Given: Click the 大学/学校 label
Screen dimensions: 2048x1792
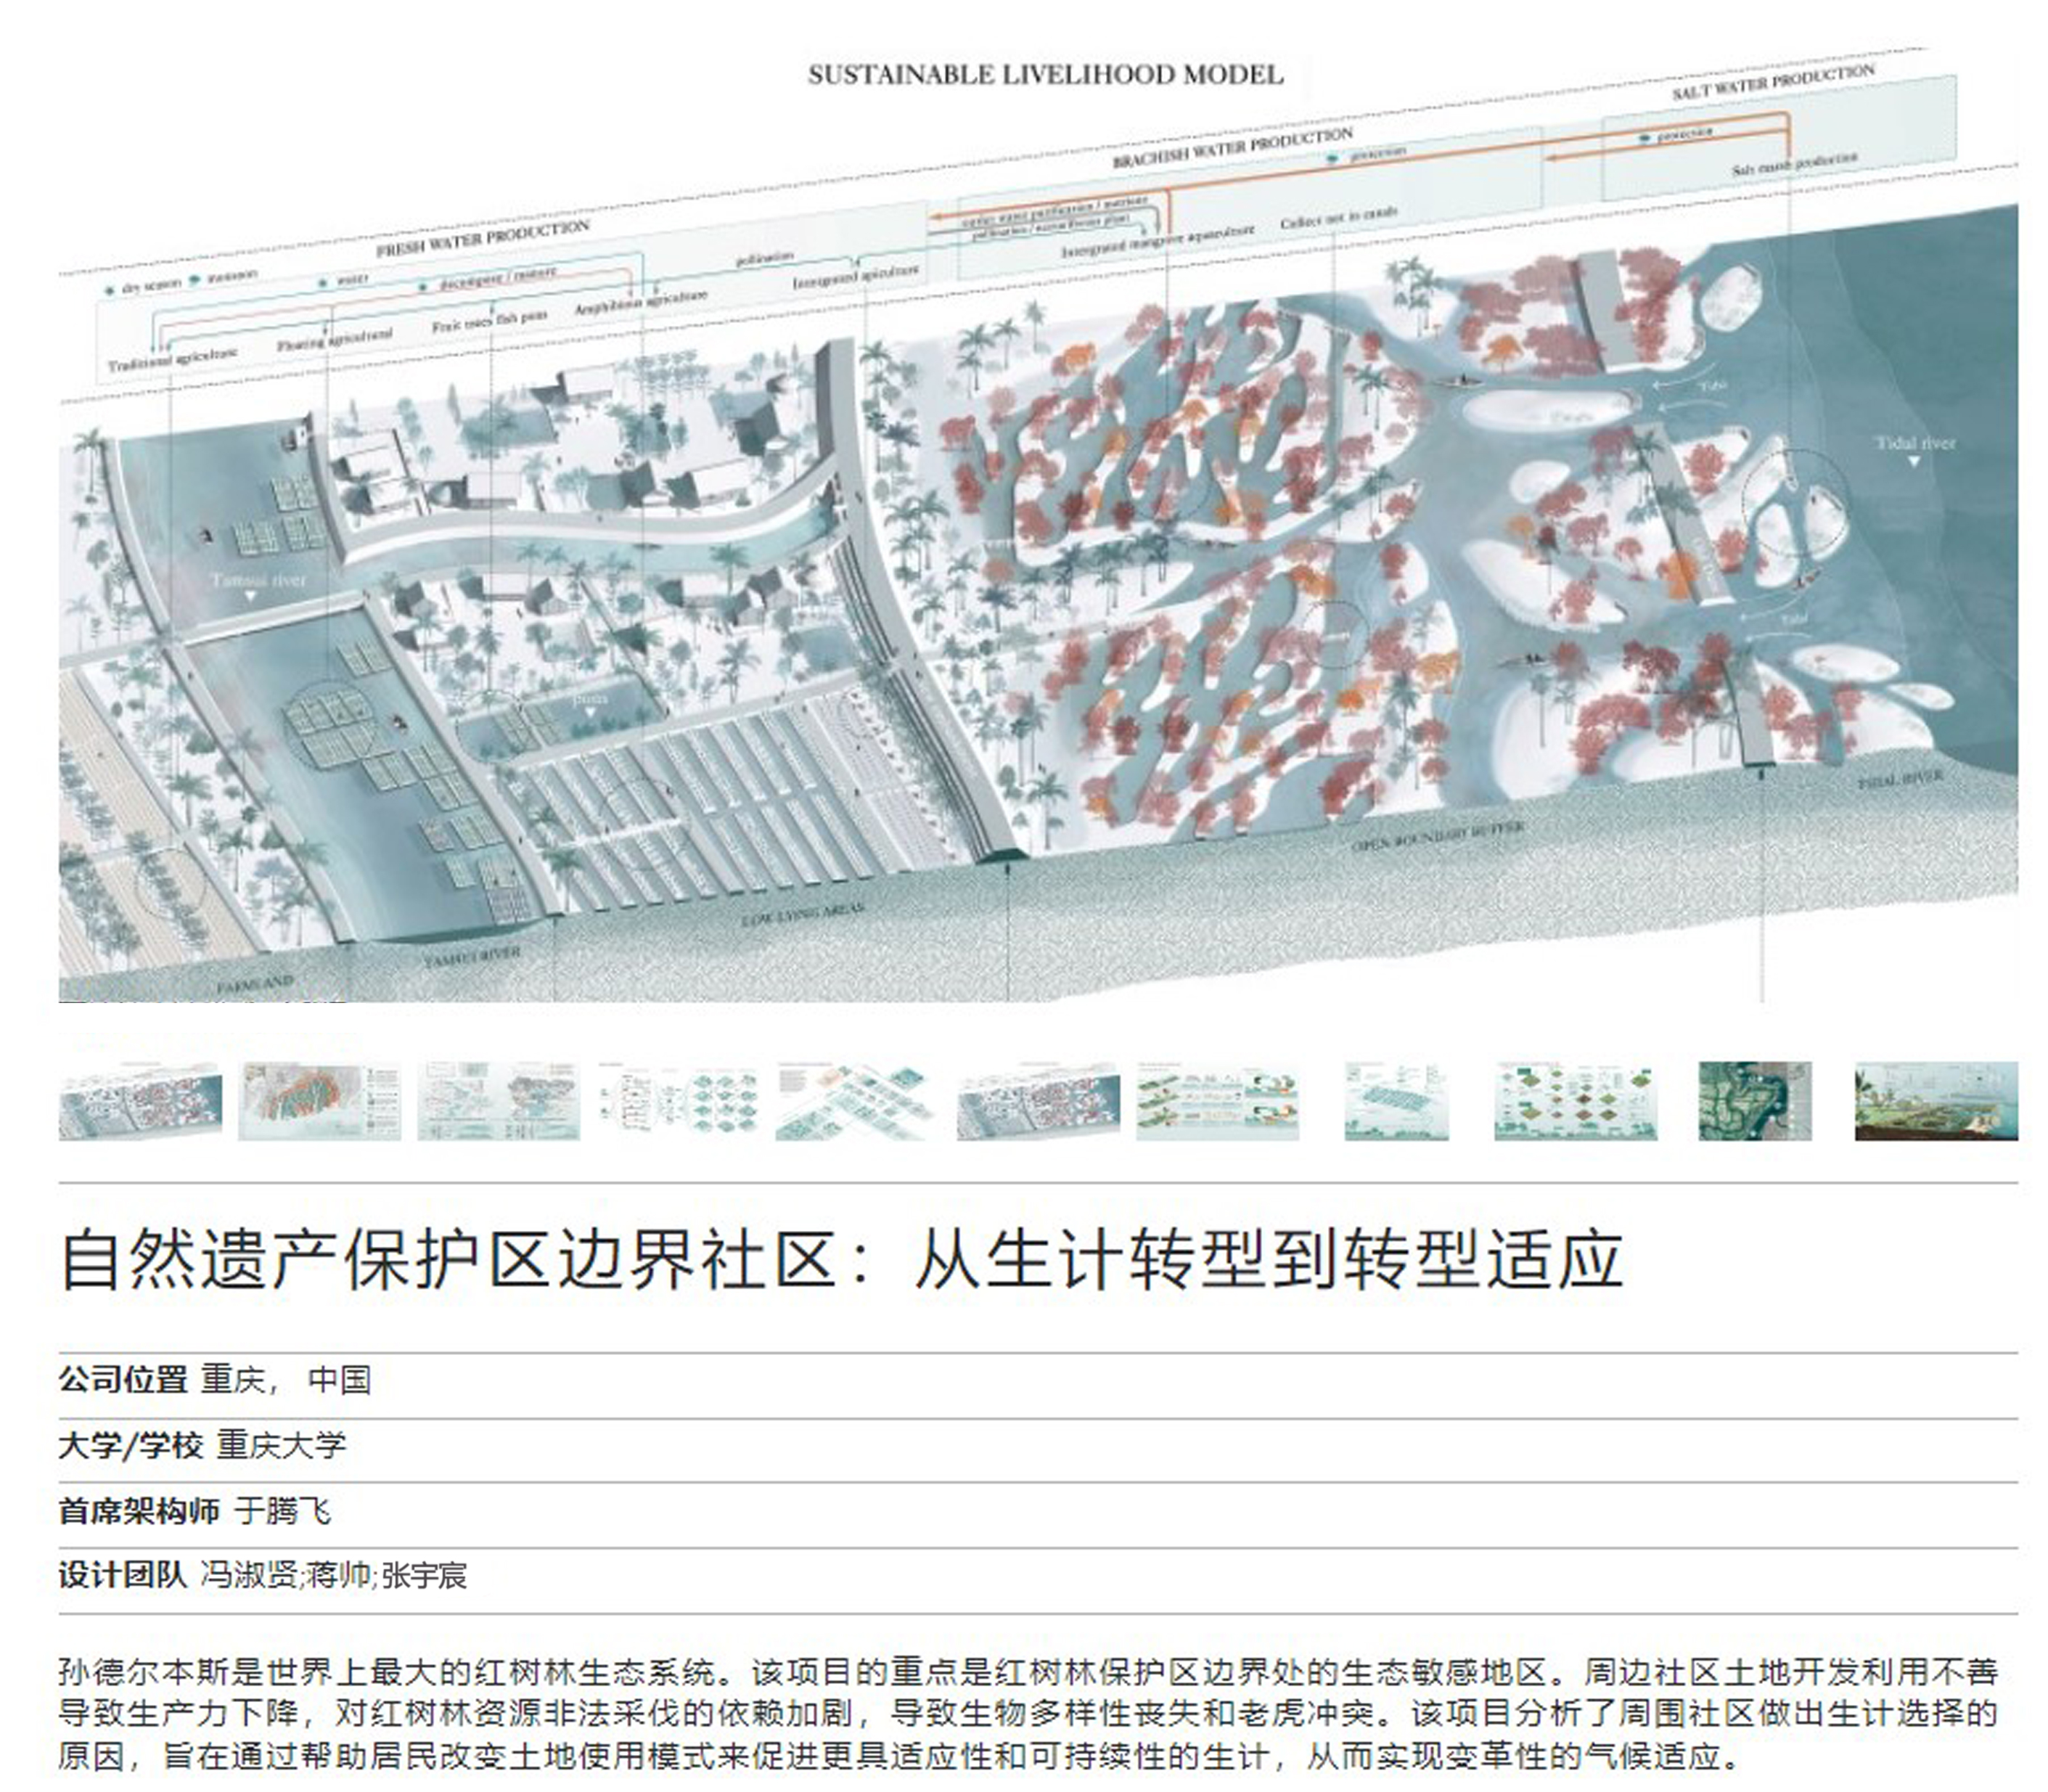Looking at the screenshot, I should tap(131, 1445).
